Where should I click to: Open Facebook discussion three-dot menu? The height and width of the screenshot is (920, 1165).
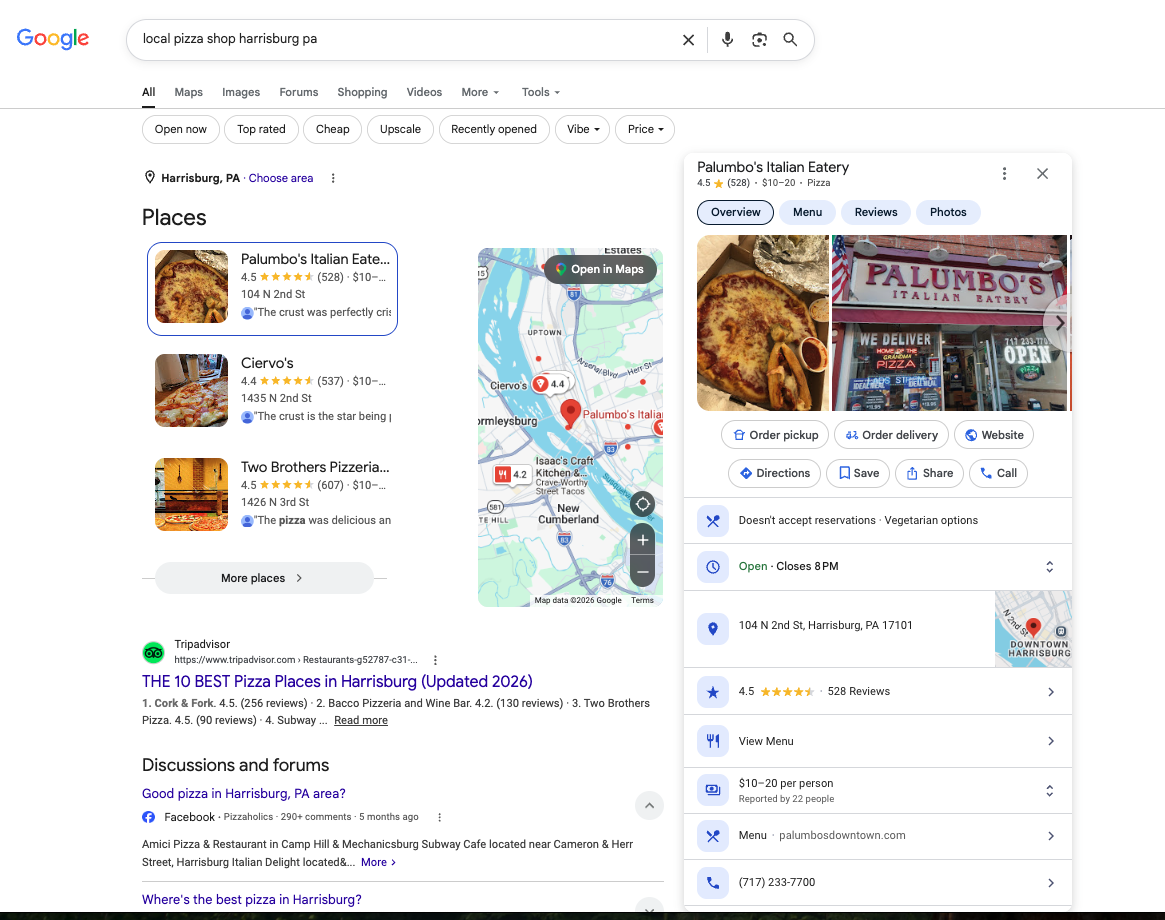coord(440,817)
